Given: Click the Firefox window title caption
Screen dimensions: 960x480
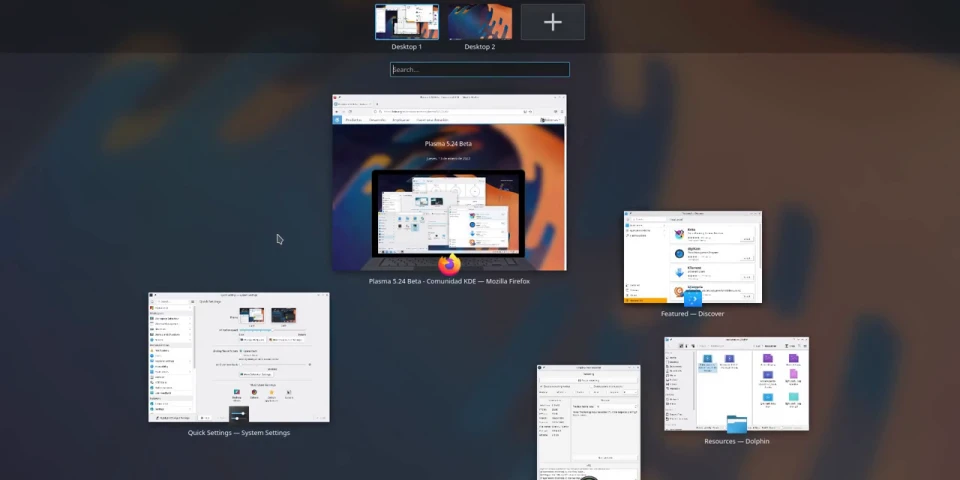Looking at the screenshot, I should (449, 282).
